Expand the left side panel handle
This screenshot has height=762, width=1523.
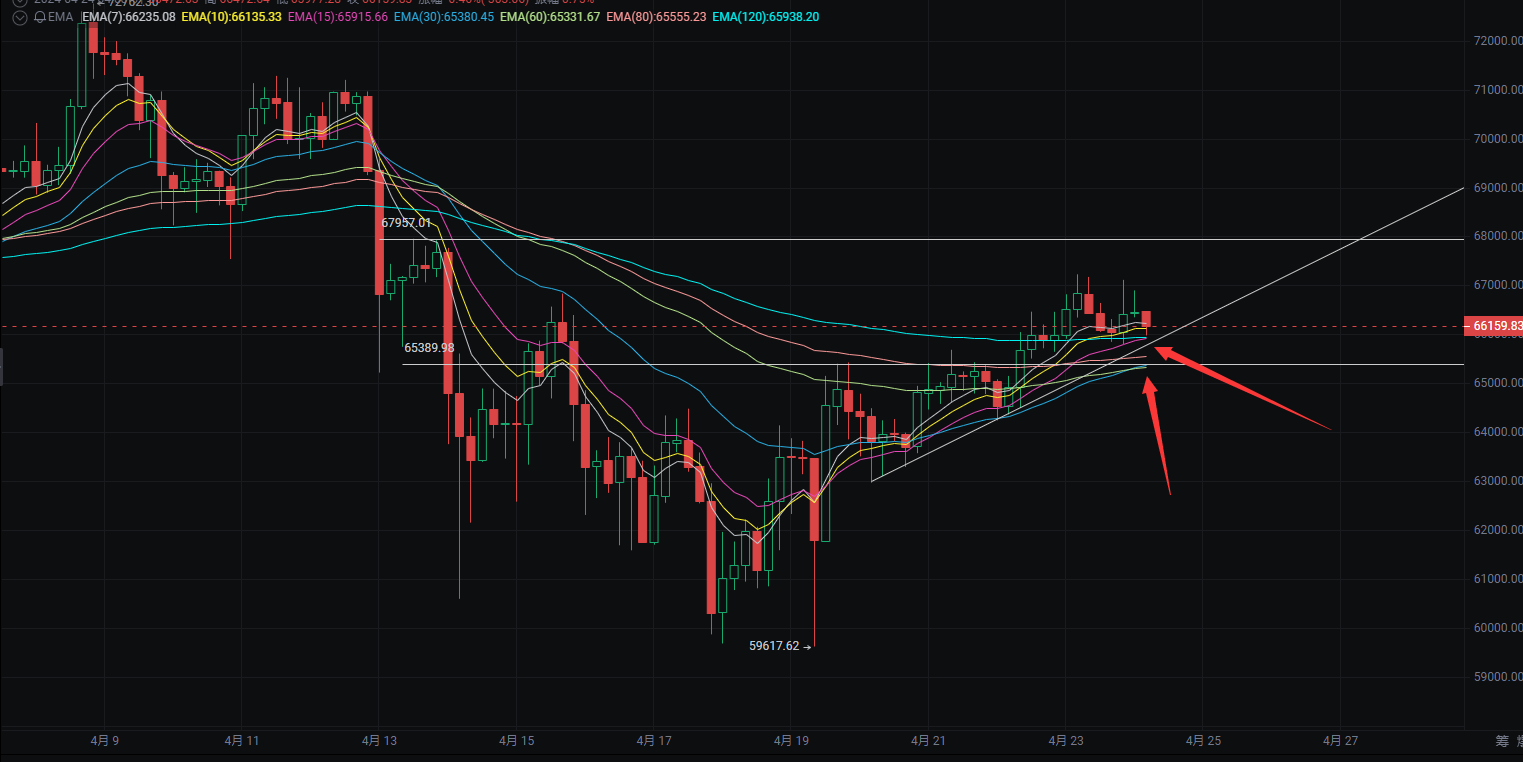coord(2,366)
